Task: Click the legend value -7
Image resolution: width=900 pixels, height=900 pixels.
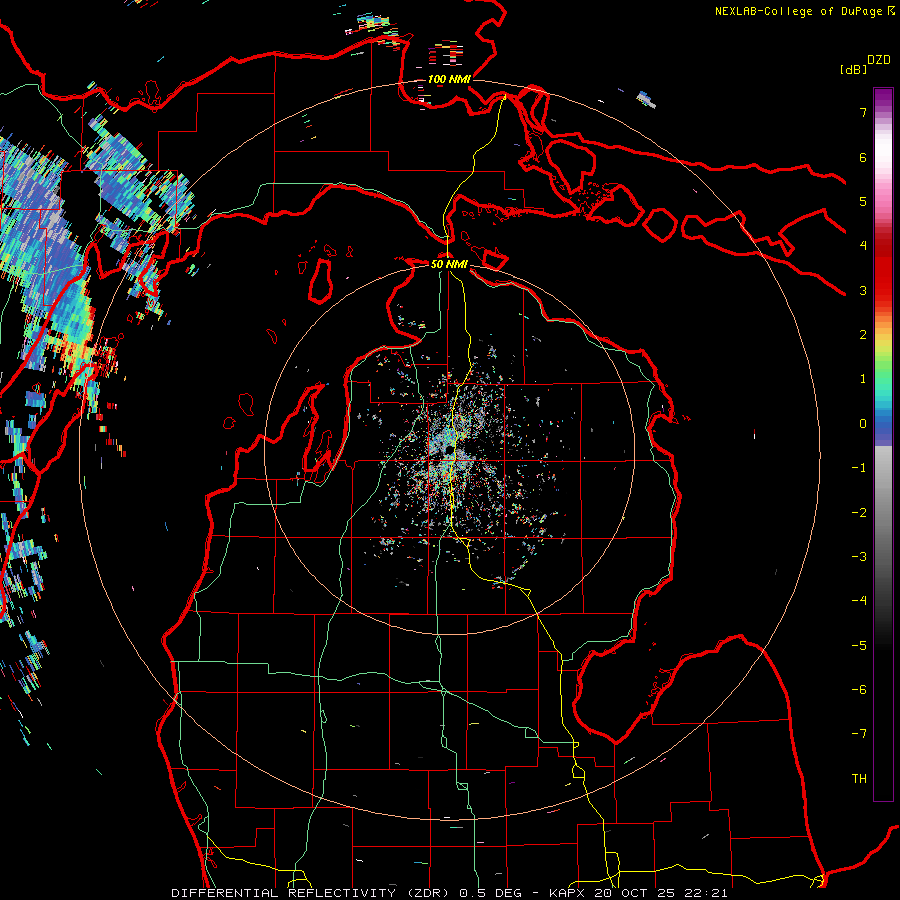Action: point(859,734)
